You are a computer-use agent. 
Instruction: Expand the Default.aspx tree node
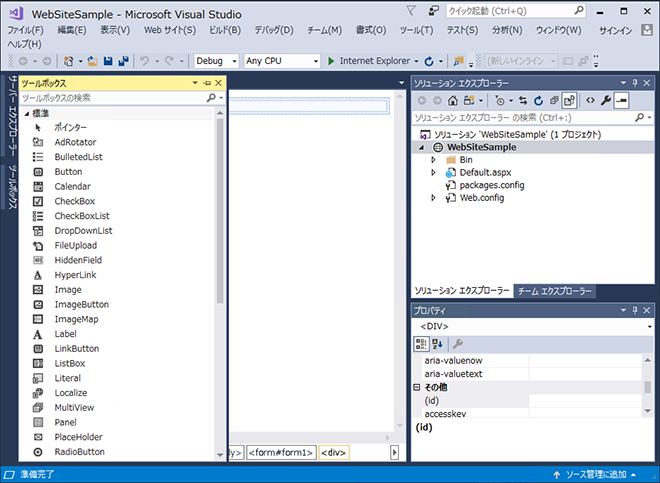(x=433, y=173)
